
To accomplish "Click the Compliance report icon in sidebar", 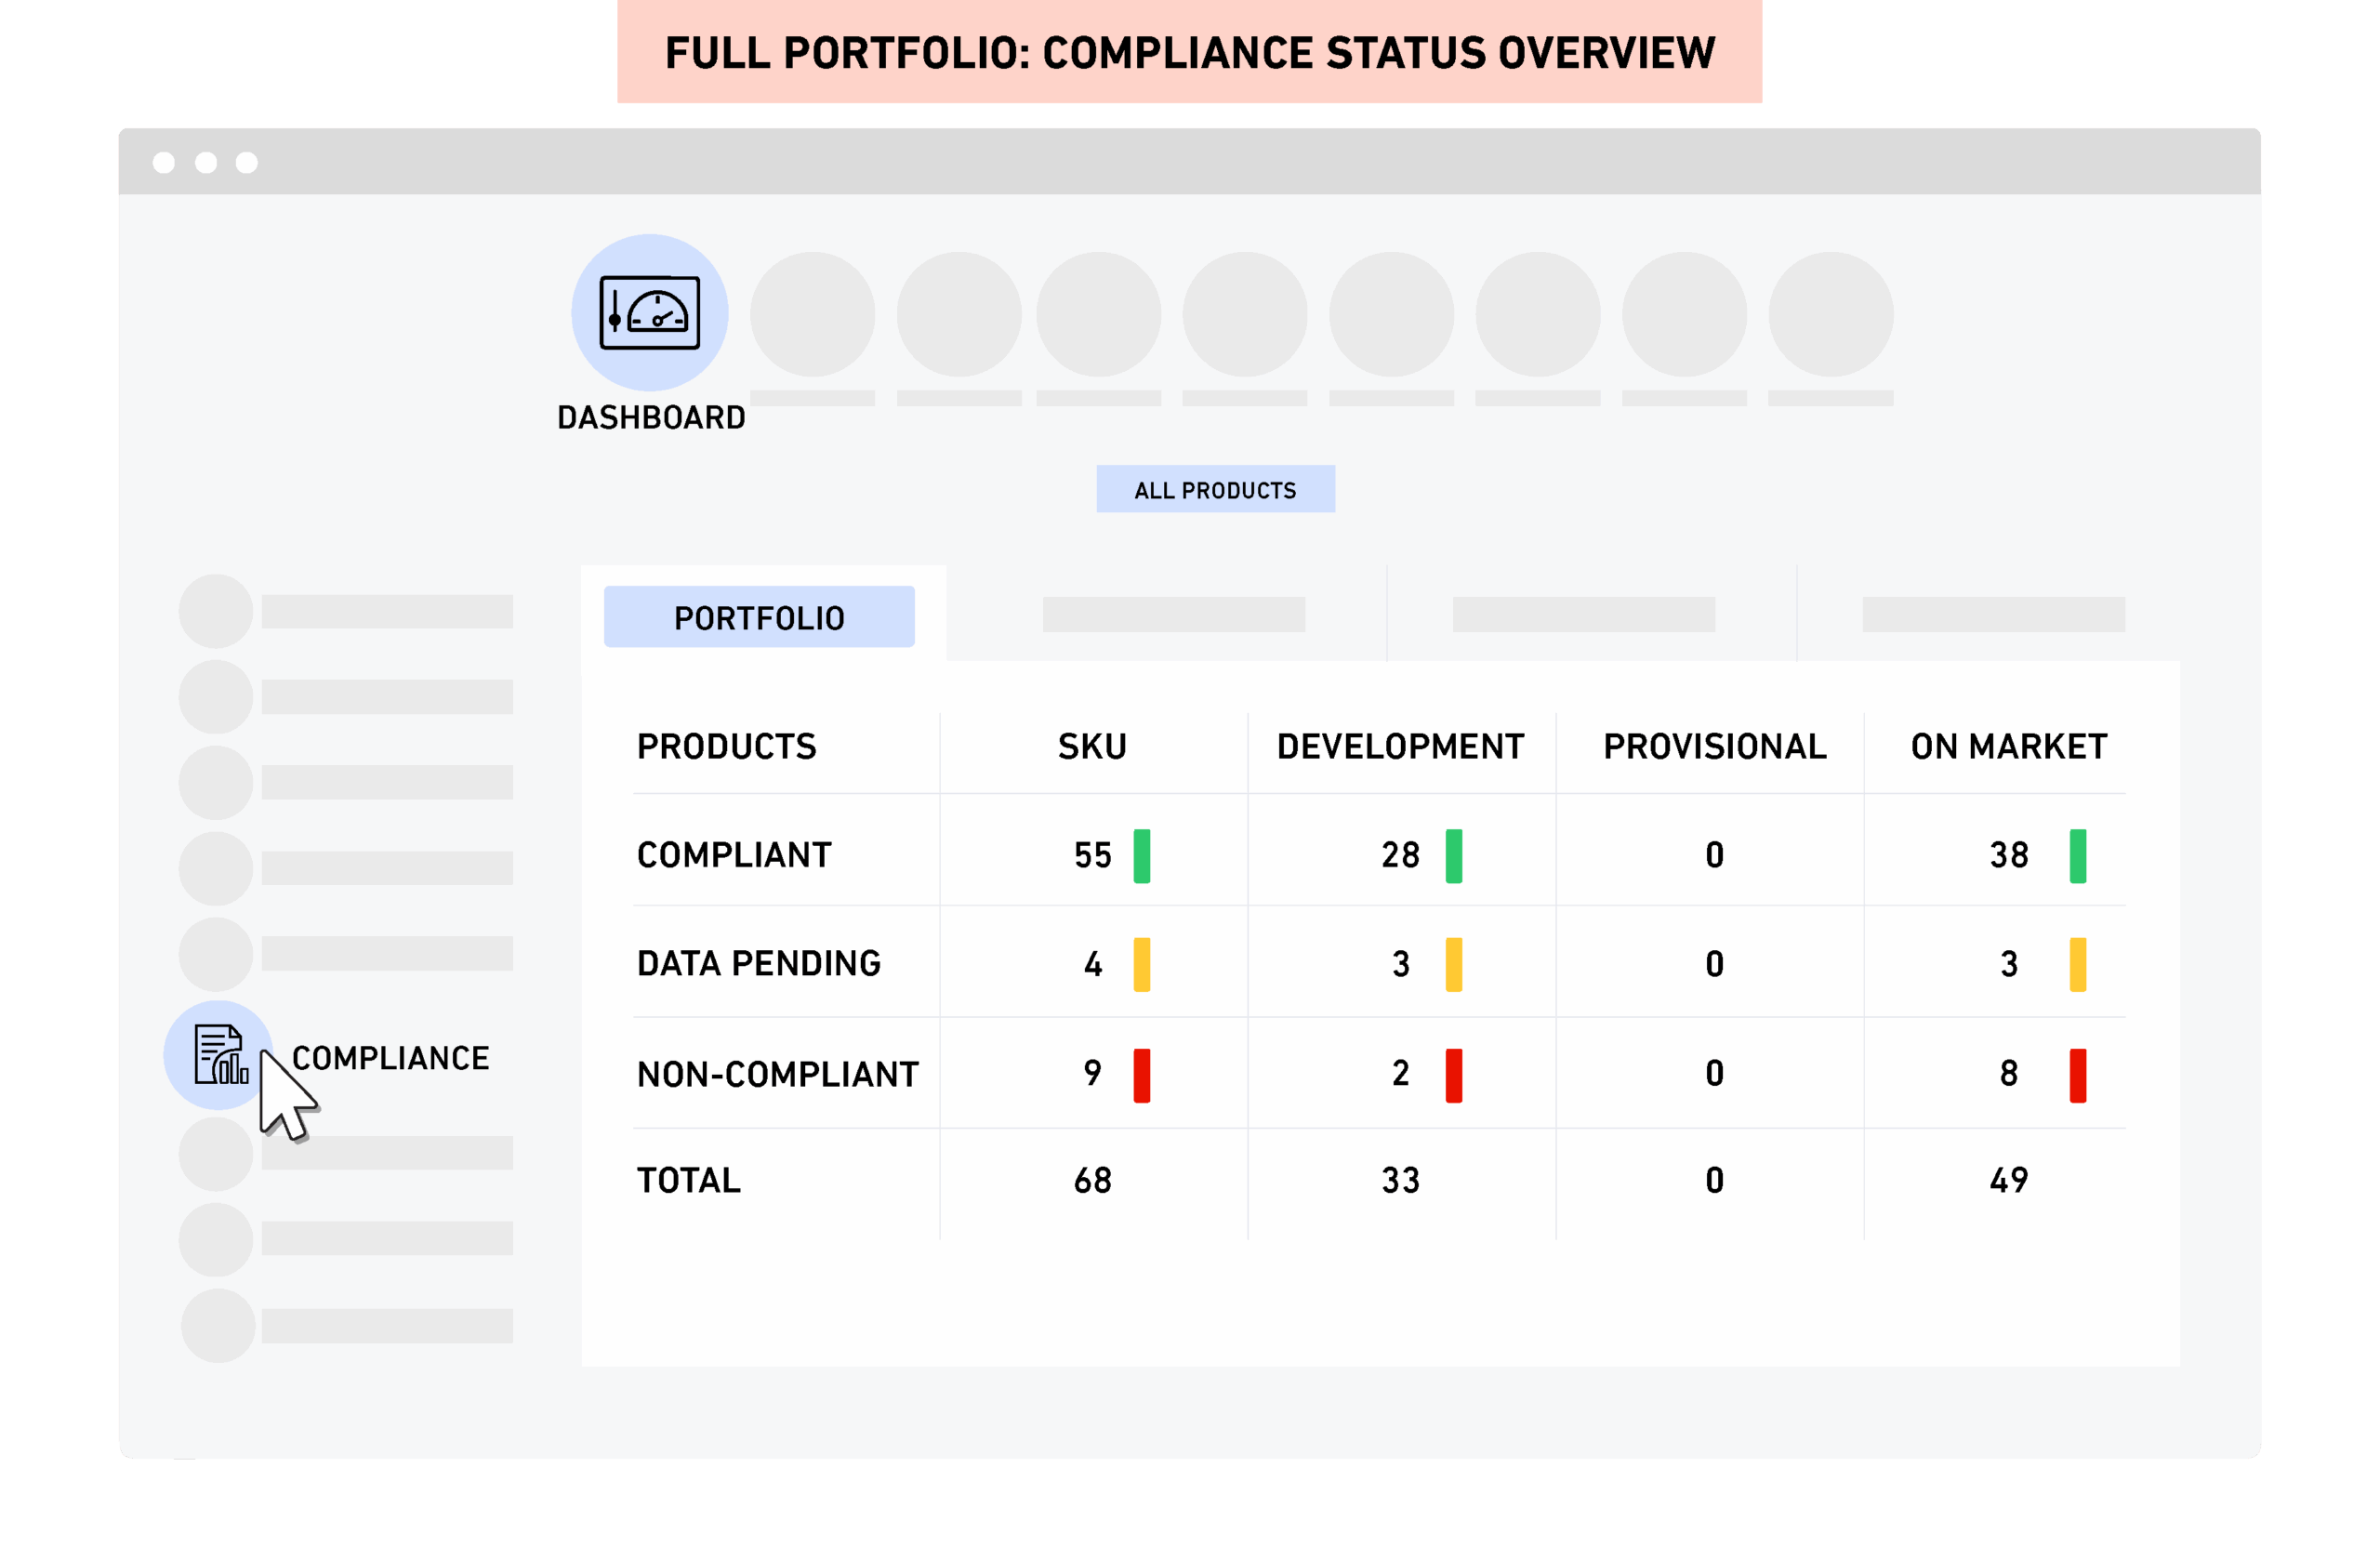I will (x=219, y=1054).
